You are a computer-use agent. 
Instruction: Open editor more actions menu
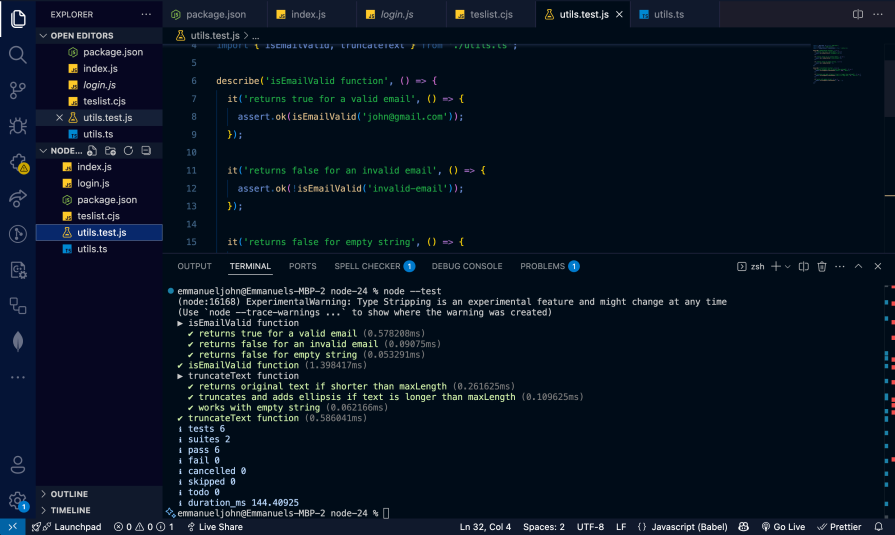877,14
